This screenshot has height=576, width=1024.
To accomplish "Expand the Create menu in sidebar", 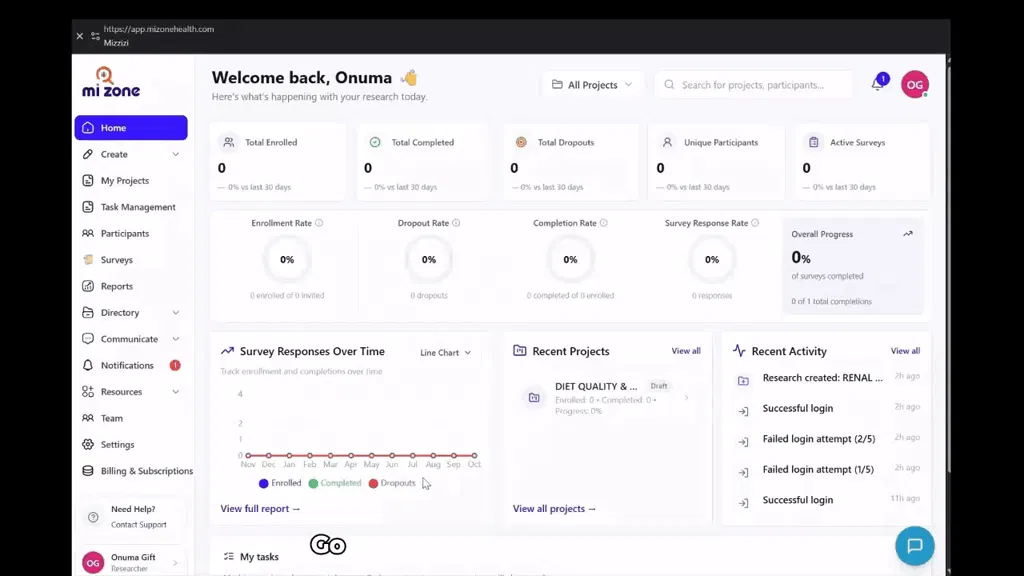I will coord(131,154).
